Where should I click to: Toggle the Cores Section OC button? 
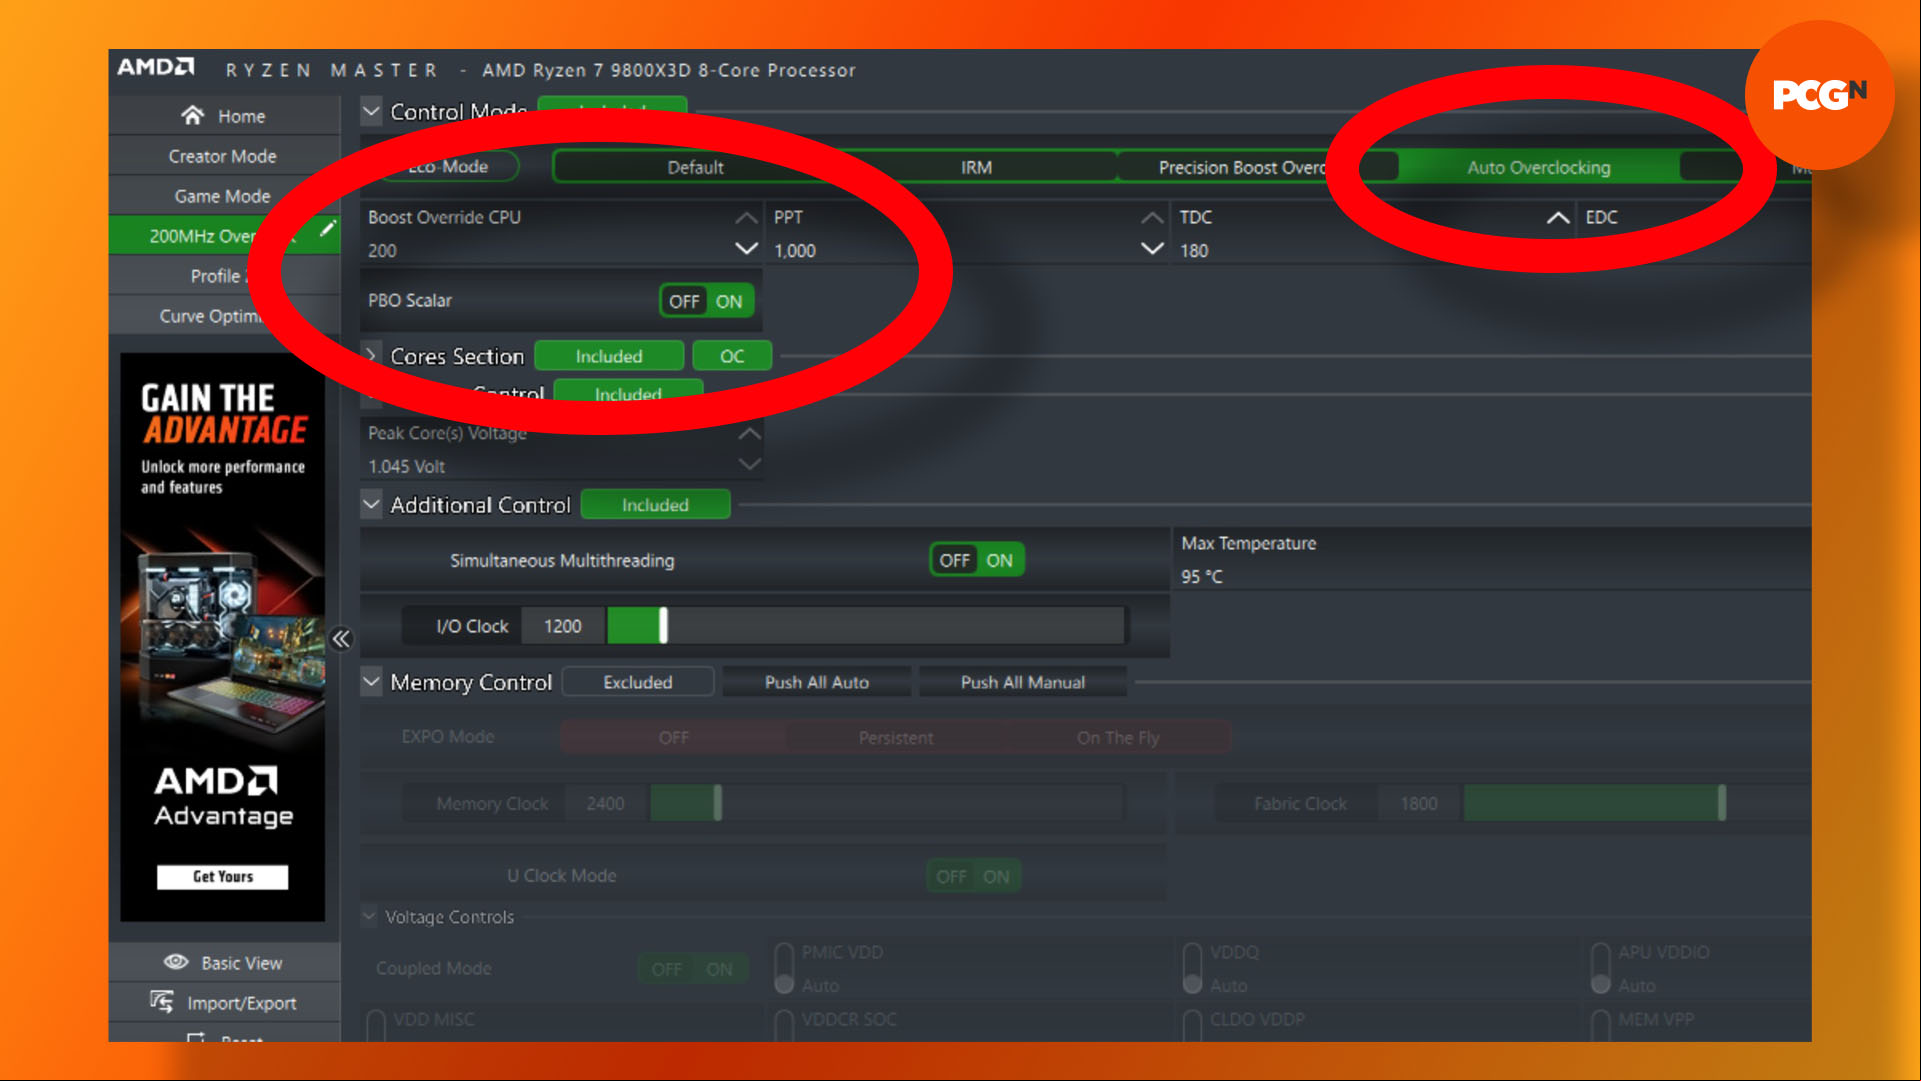click(x=732, y=356)
